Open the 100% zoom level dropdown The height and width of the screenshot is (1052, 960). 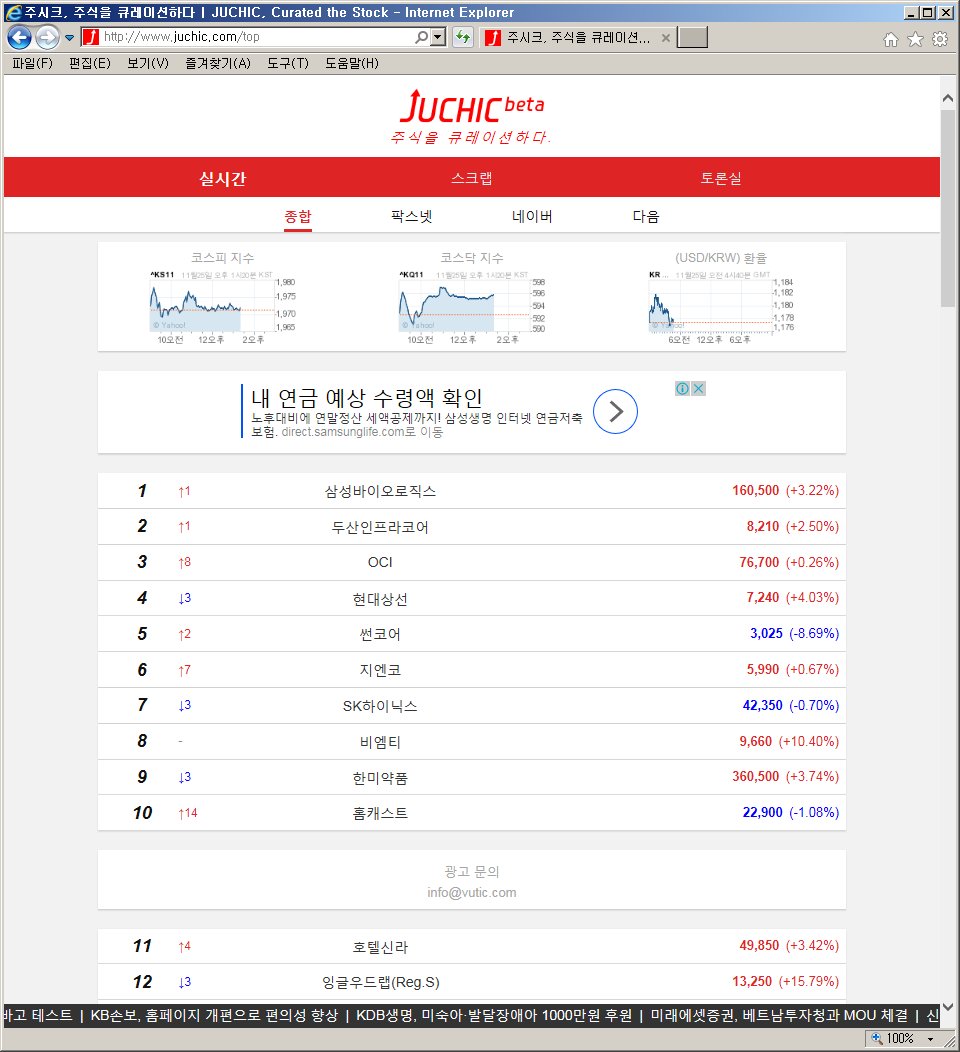[x=930, y=1039]
